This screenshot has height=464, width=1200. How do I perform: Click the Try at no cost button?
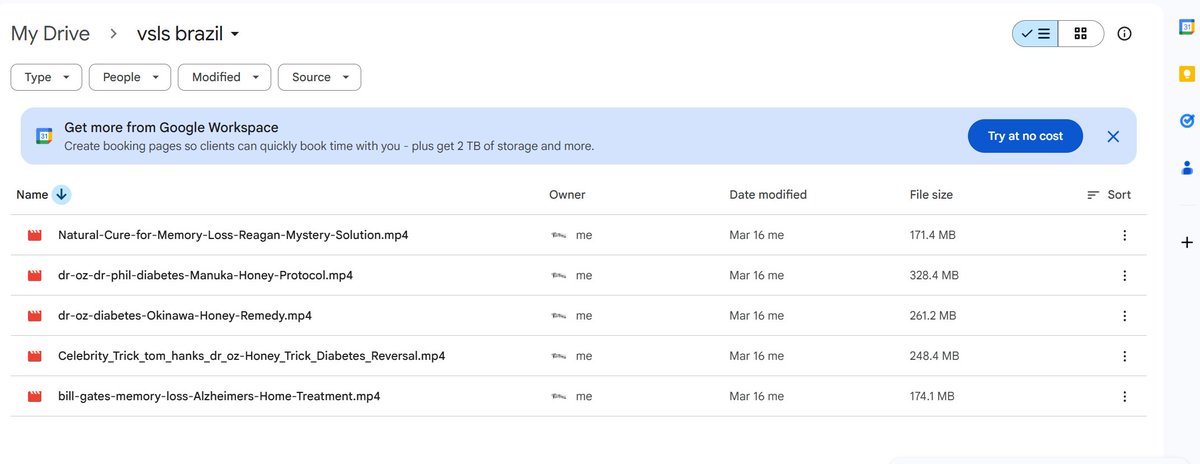[x=1025, y=136]
